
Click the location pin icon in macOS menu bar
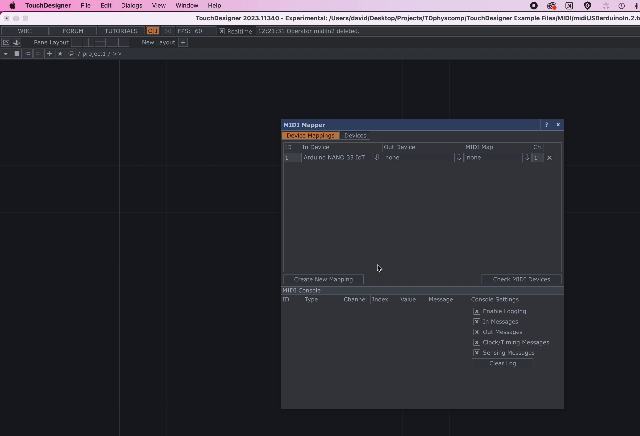coord(587,6)
